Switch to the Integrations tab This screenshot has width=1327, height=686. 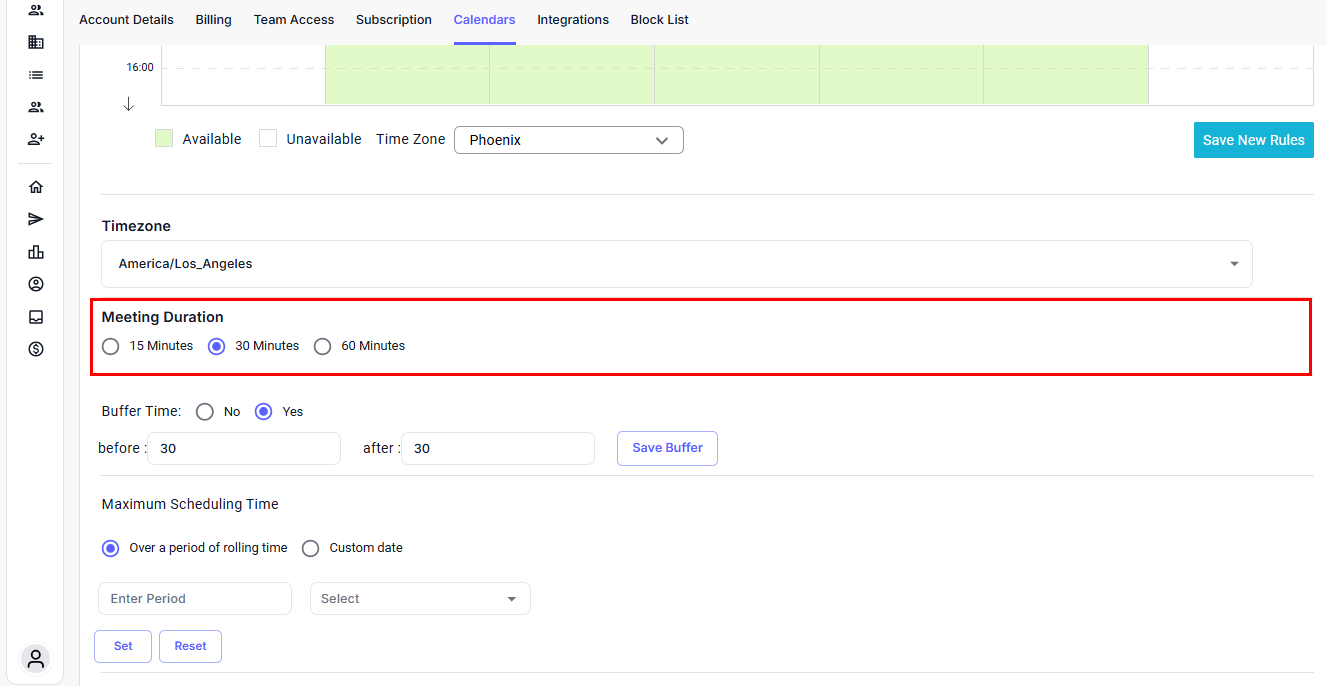(572, 20)
